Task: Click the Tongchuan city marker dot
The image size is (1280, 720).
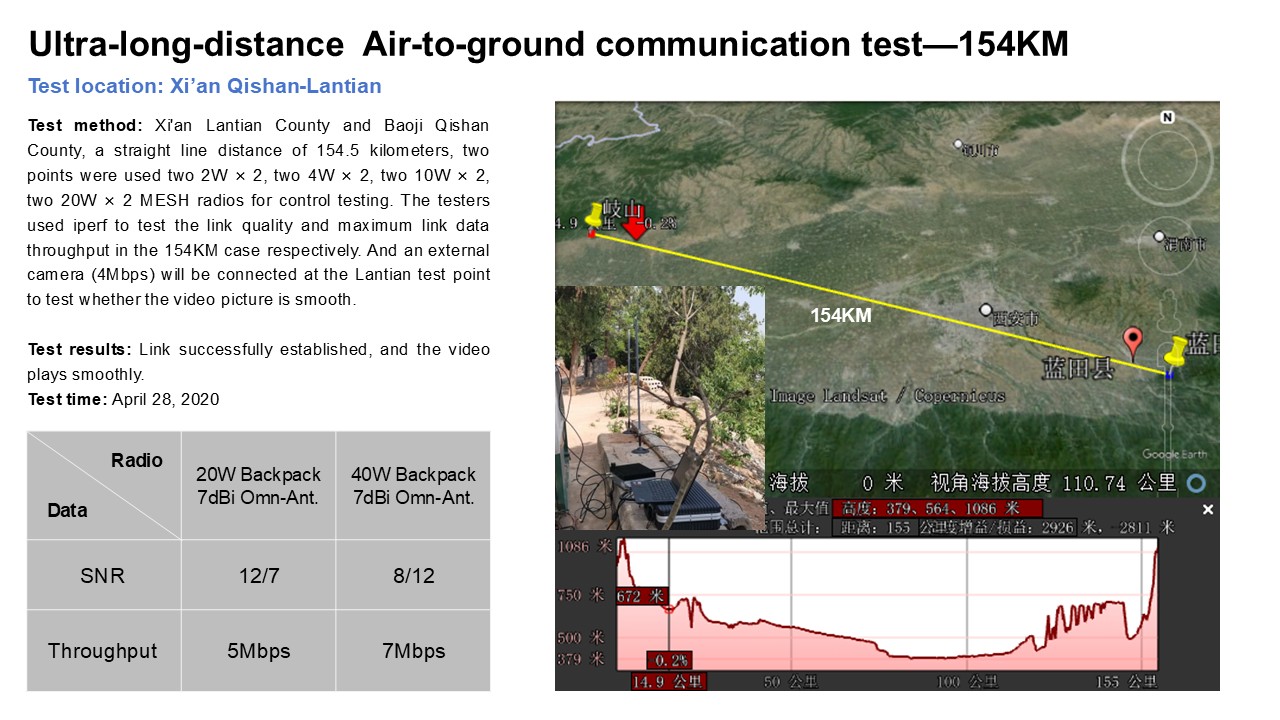Action: (x=958, y=144)
